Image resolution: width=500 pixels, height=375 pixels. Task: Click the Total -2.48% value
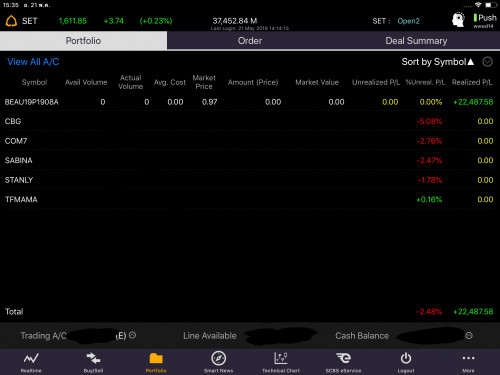tap(429, 312)
